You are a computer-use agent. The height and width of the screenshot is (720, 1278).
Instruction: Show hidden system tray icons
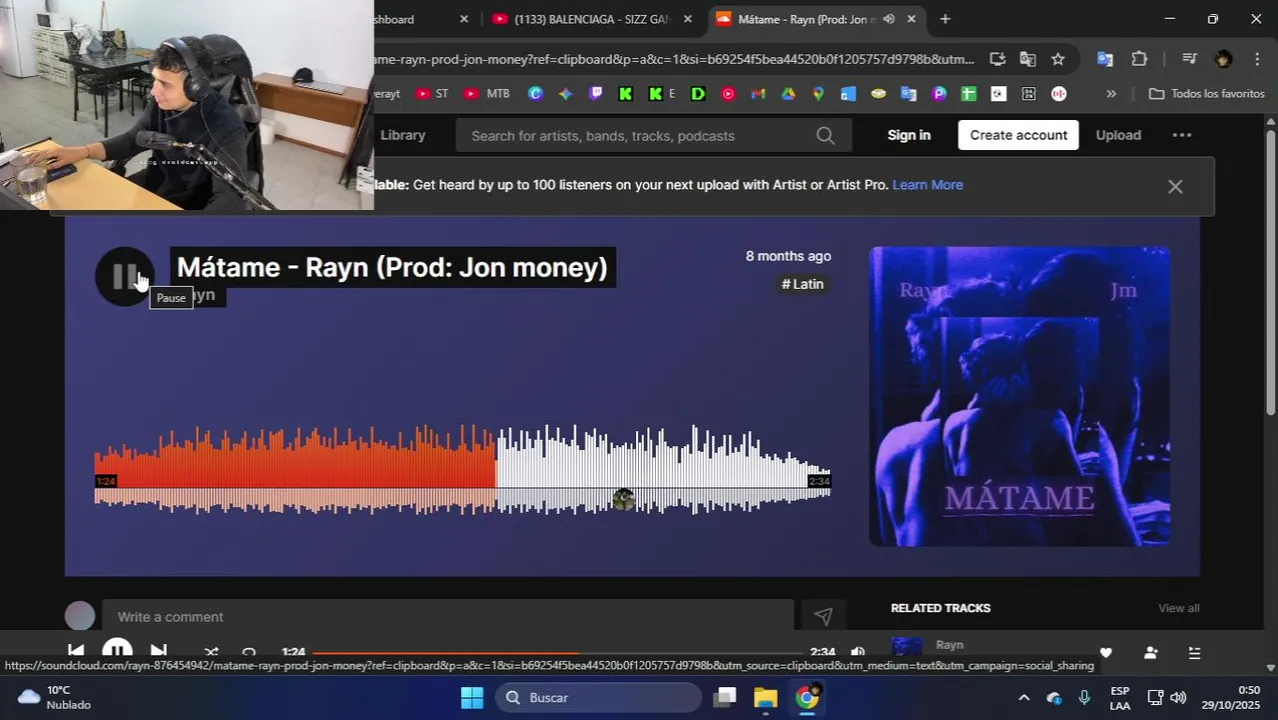point(1023,698)
